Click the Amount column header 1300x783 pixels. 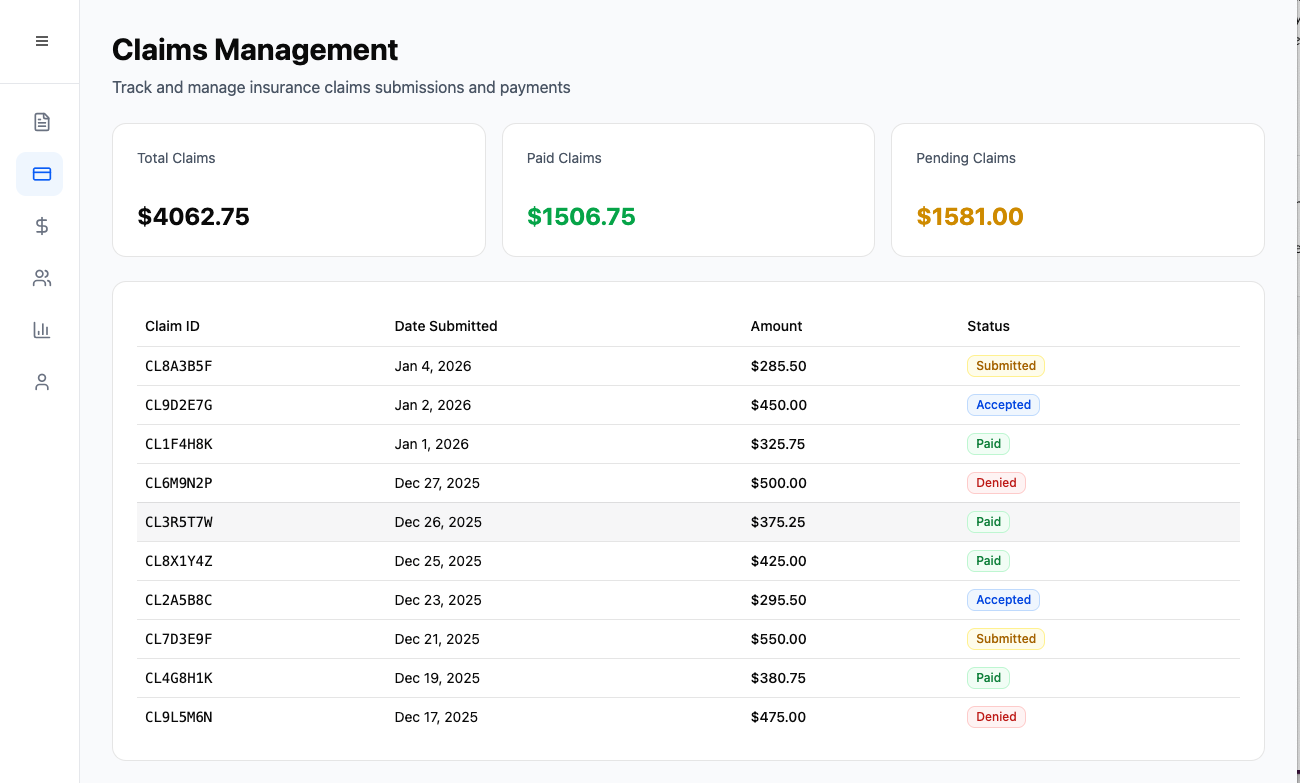coord(777,326)
